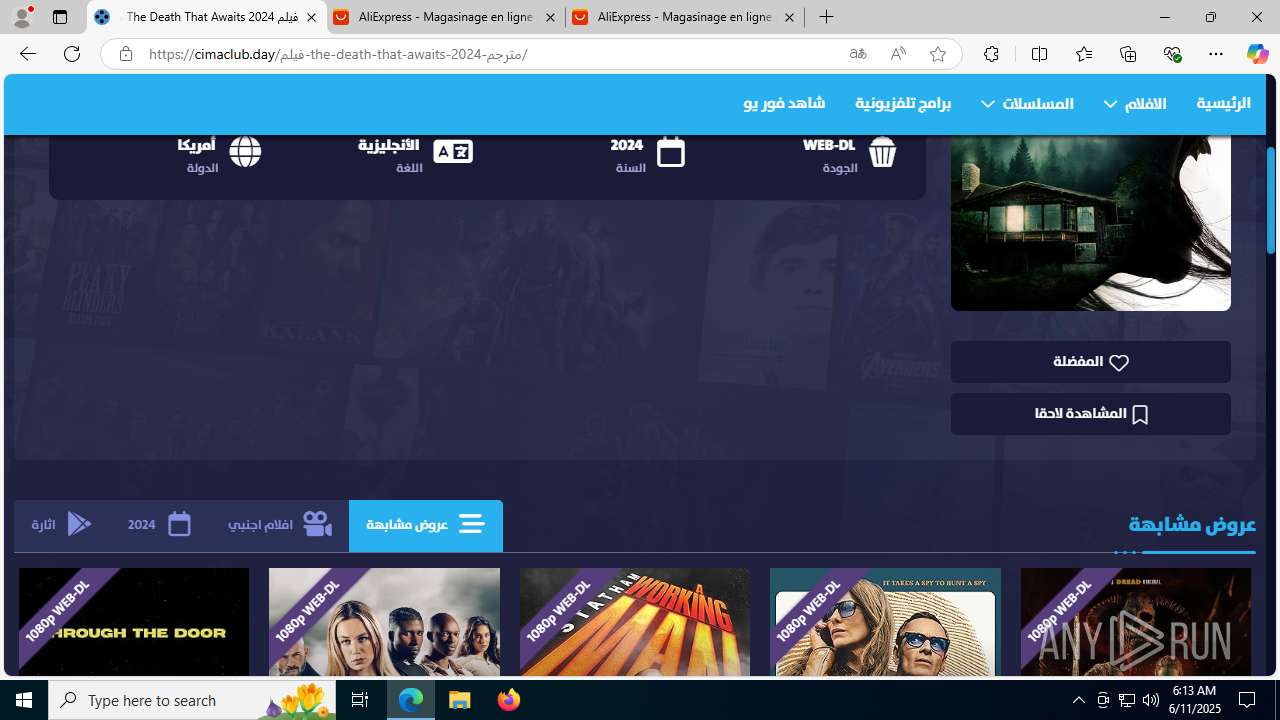Screen dimensions: 1280x720
Task: Close the cimaclub Death That Awaits tab
Action: pos(311,18)
